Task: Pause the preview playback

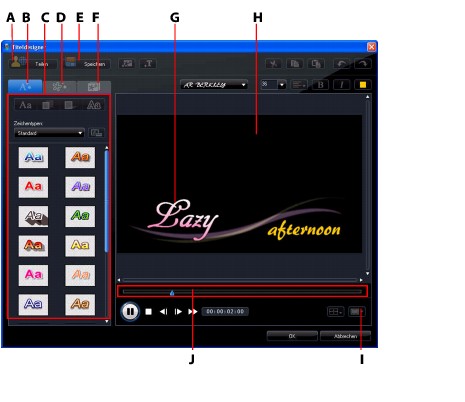Action: coord(130,312)
